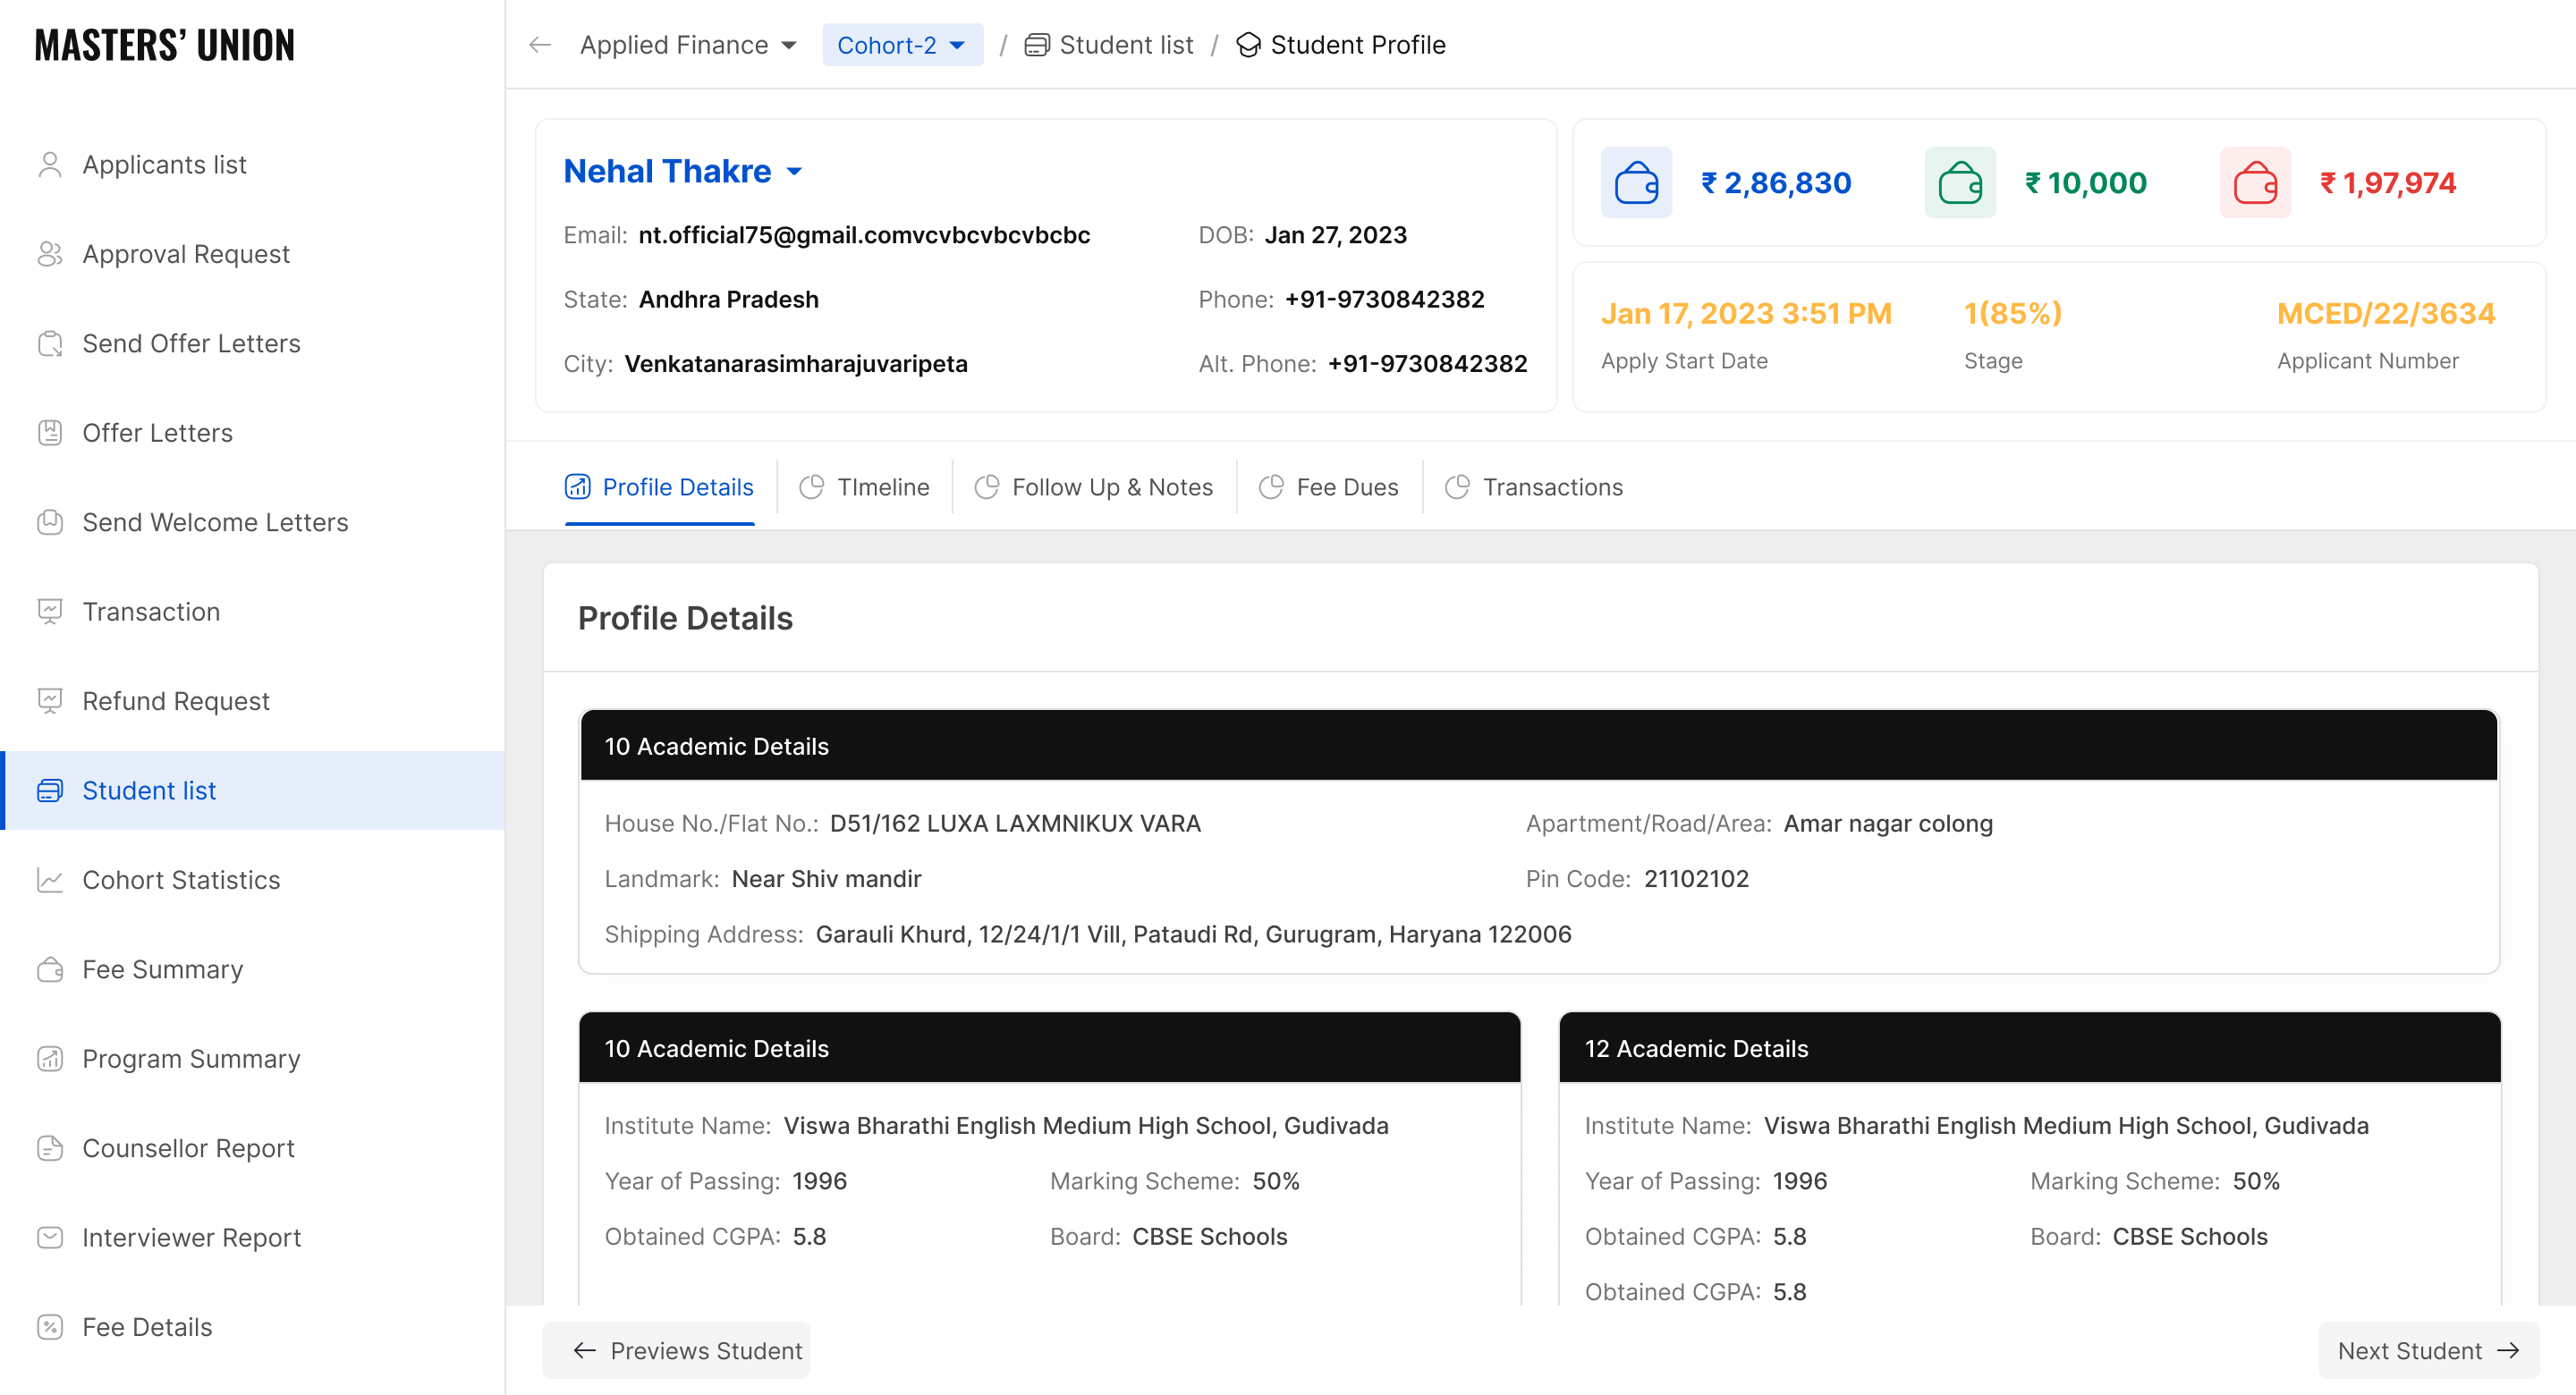The height and width of the screenshot is (1395, 2576).
Task: Click the Fee Details percent icon
Action: point(50,1327)
